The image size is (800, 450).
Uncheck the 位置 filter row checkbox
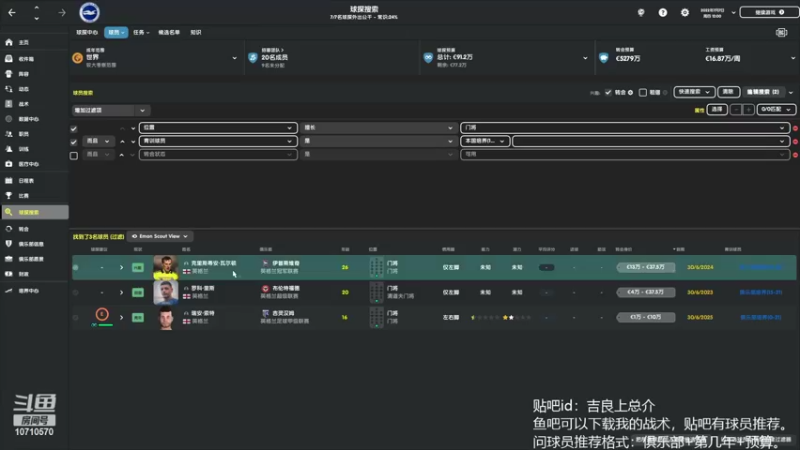74,129
